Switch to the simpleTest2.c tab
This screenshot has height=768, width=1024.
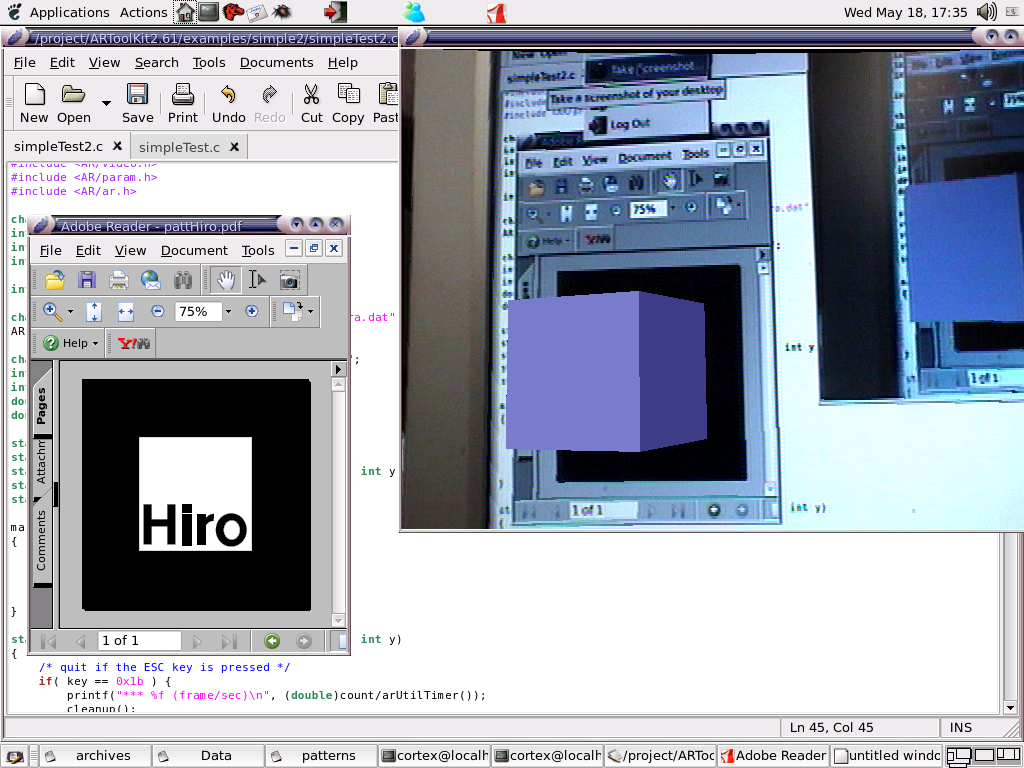[58, 146]
